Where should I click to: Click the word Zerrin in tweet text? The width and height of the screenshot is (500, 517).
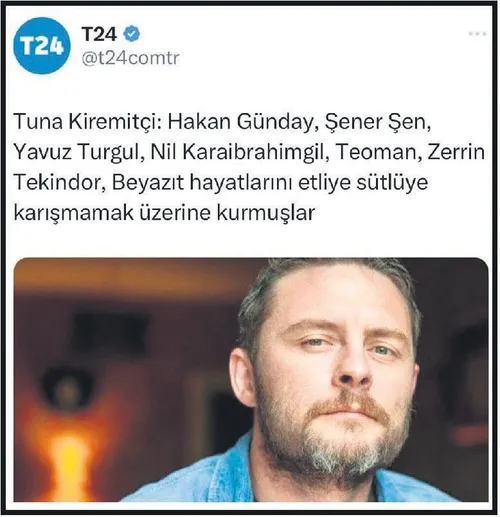pos(456,153)
